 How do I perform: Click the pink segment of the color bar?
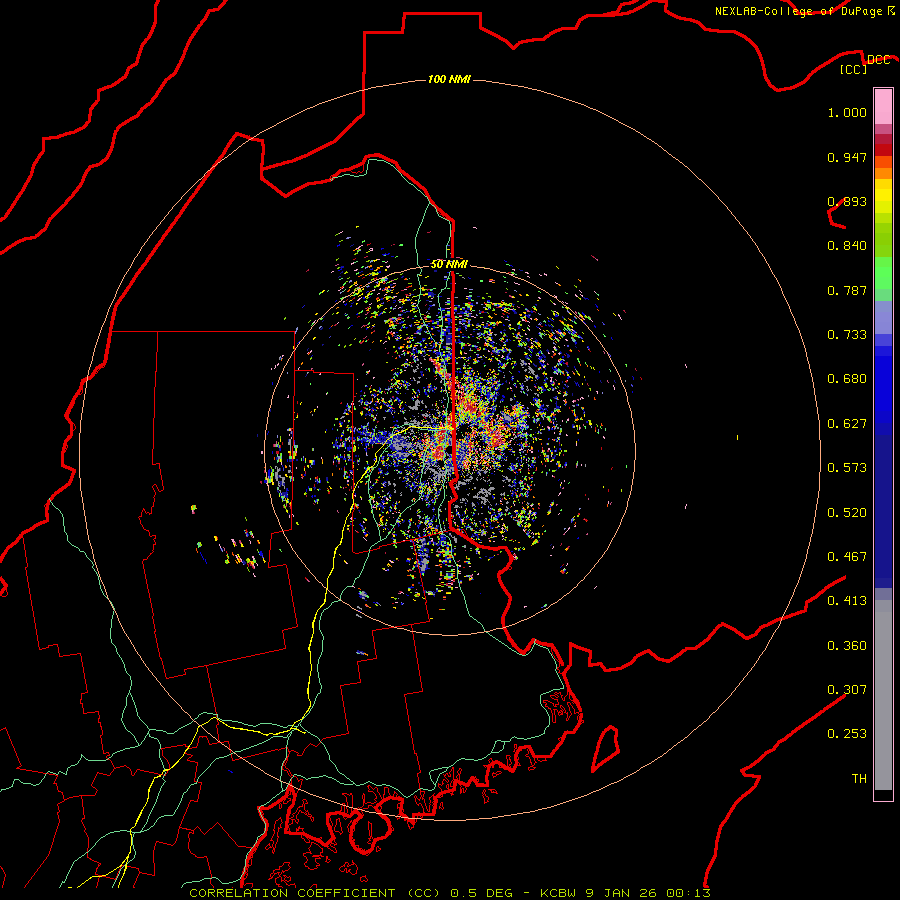pyautogui.click(x=883, y=106)
